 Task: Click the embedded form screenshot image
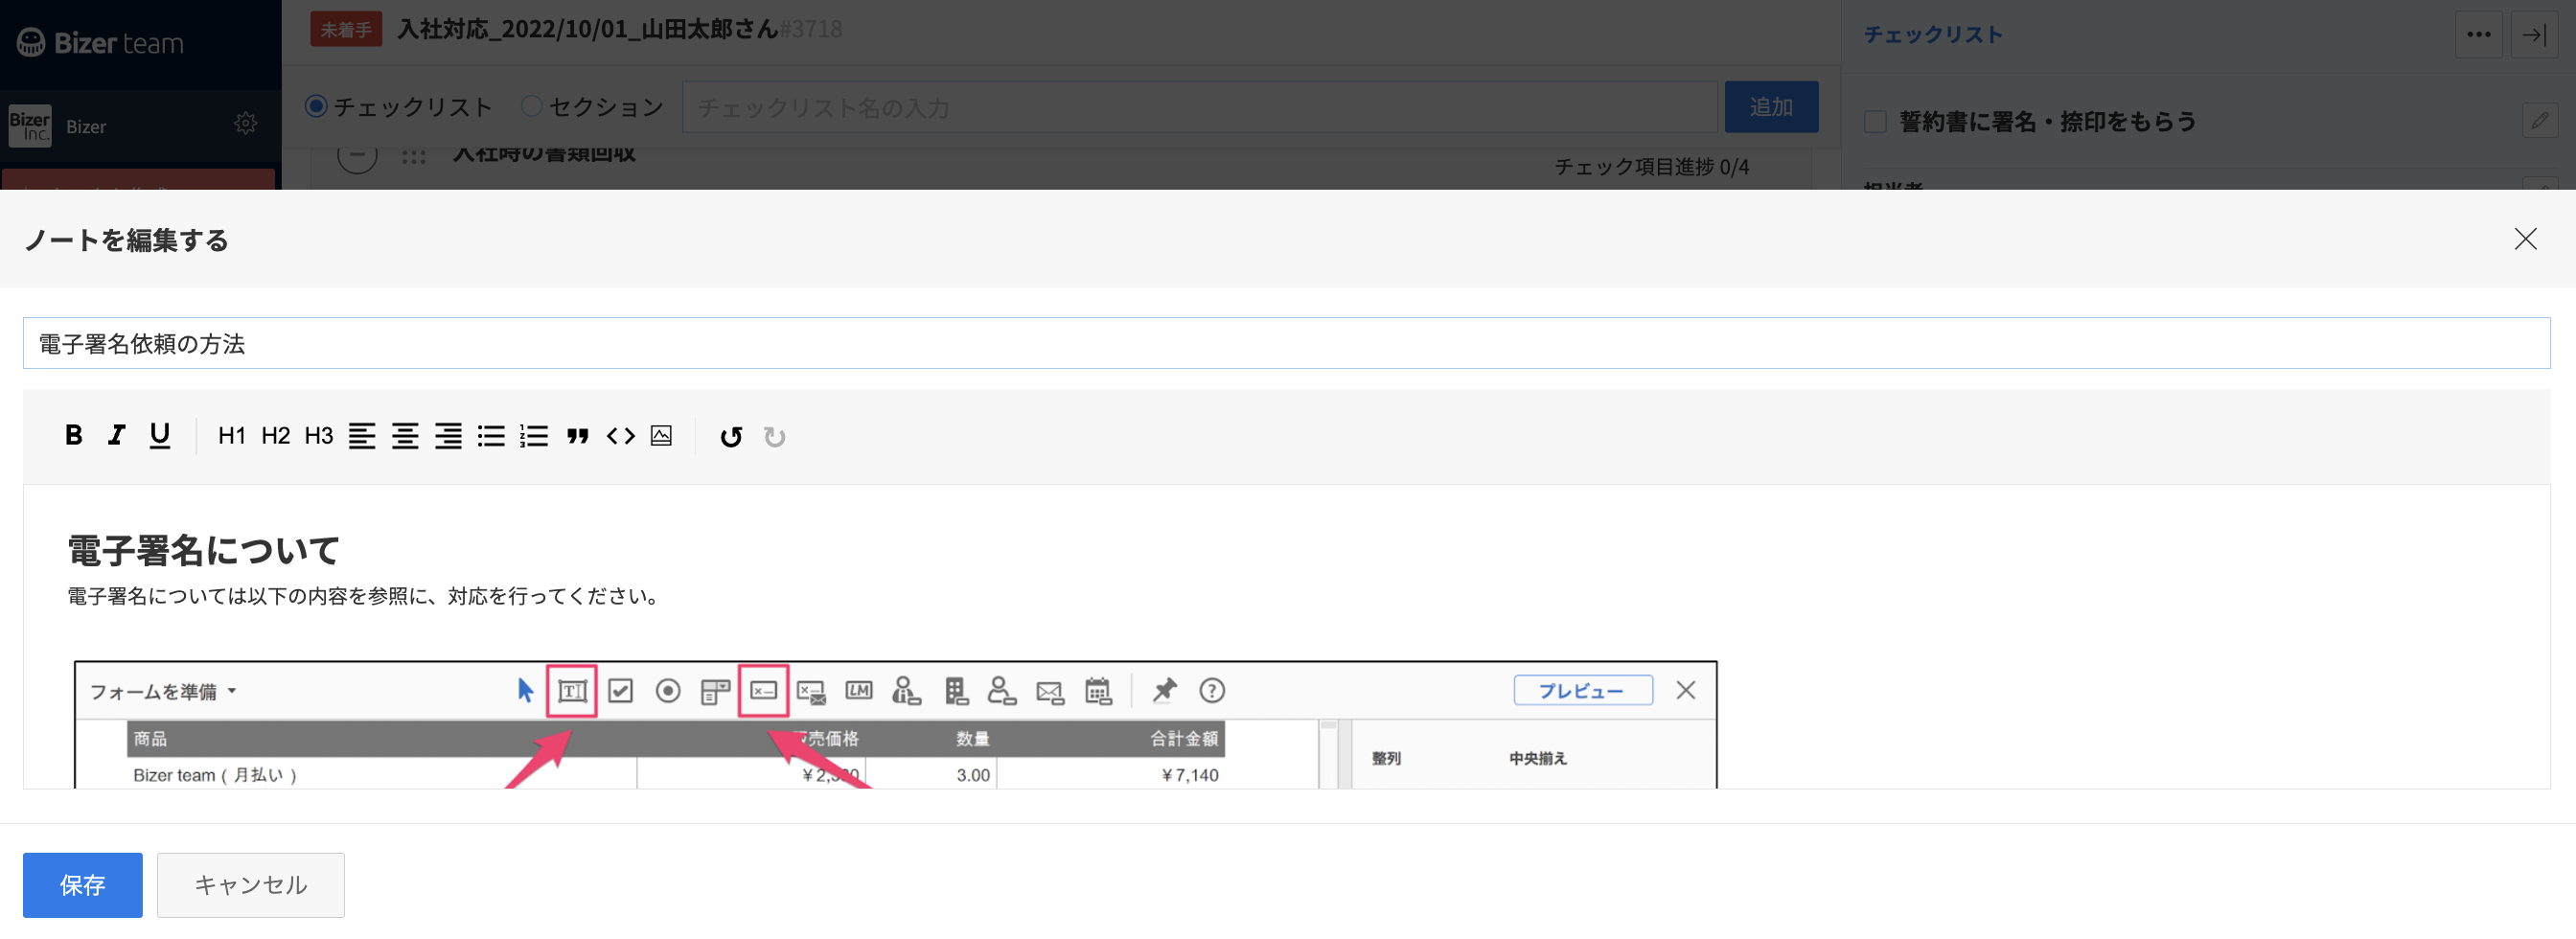[x=895, y=724]
